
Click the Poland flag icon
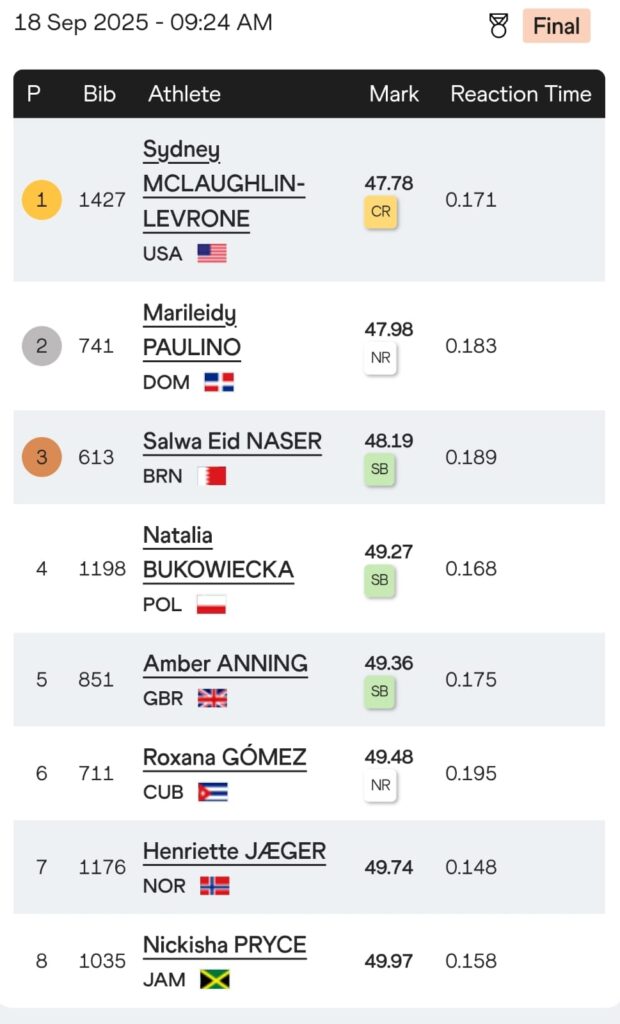211,604
